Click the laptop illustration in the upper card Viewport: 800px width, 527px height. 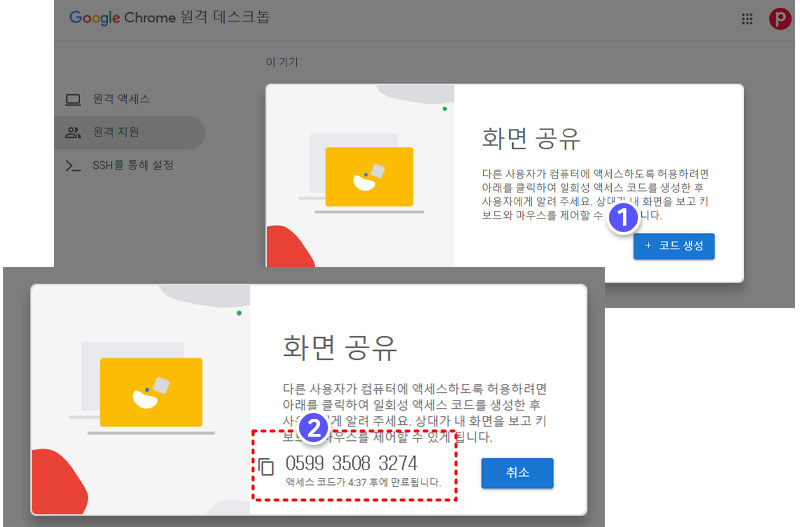(368, 177)
